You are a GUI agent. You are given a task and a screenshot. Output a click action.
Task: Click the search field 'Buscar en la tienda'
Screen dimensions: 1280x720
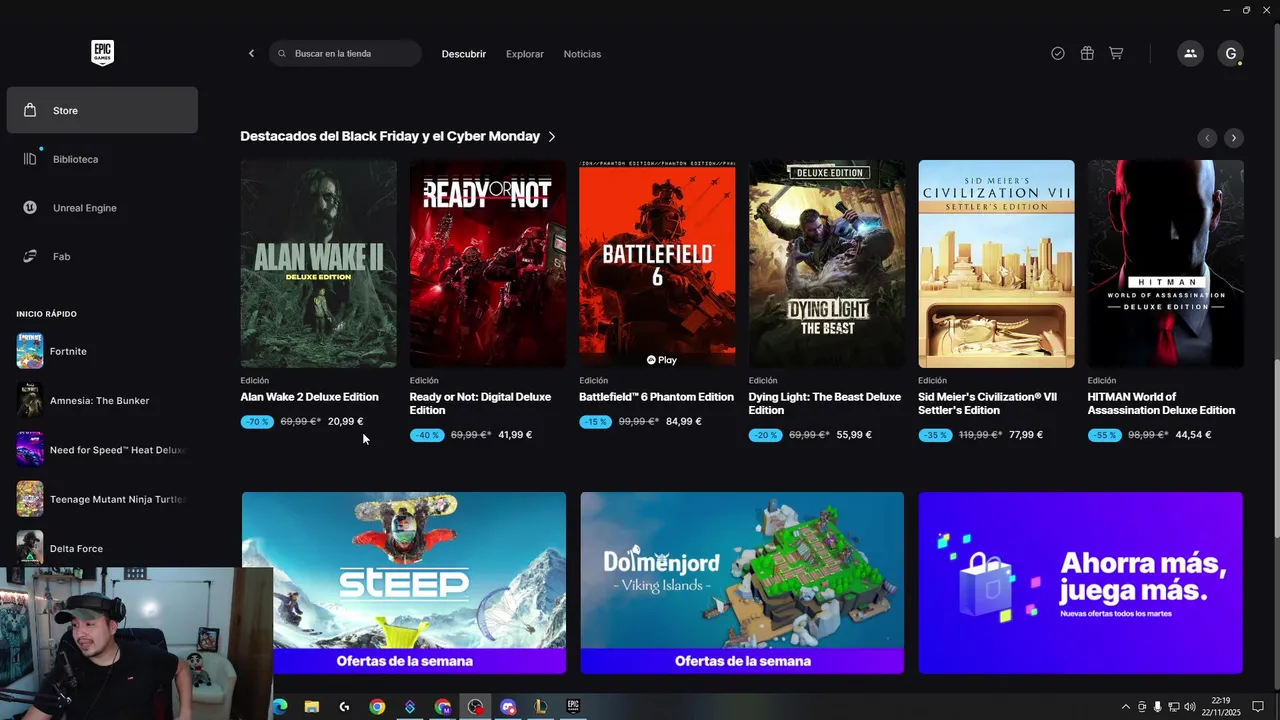click(x=345, y=54)
